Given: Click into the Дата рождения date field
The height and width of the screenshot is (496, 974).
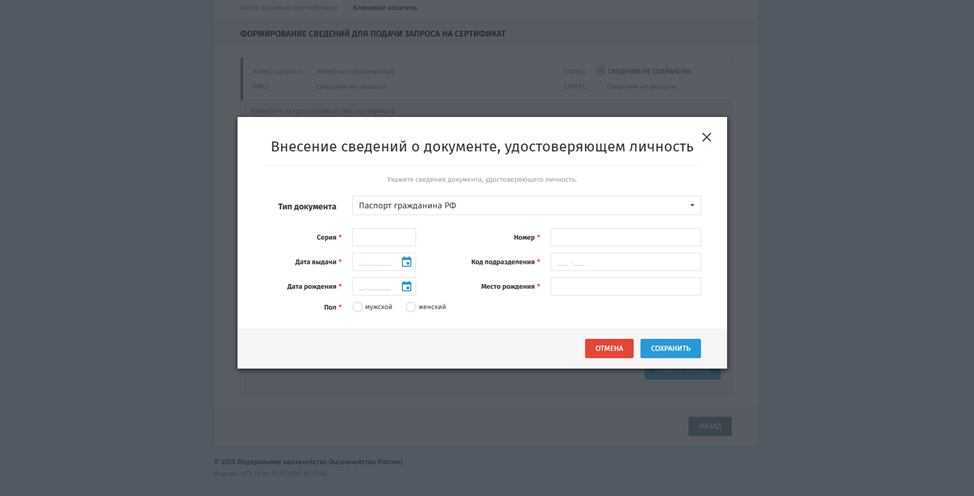Looking at the screenshot, I should pos(375,287).
